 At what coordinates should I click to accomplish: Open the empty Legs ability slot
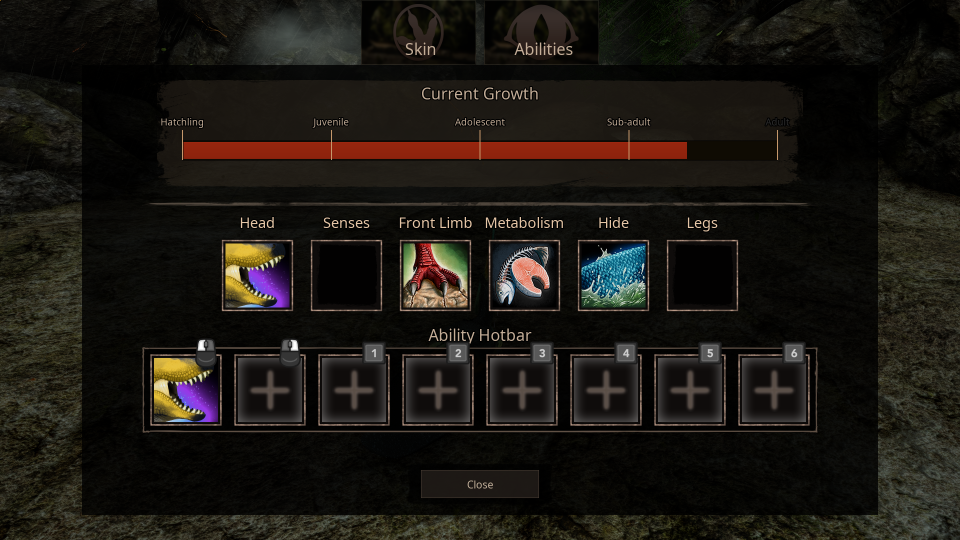(702, 276)
